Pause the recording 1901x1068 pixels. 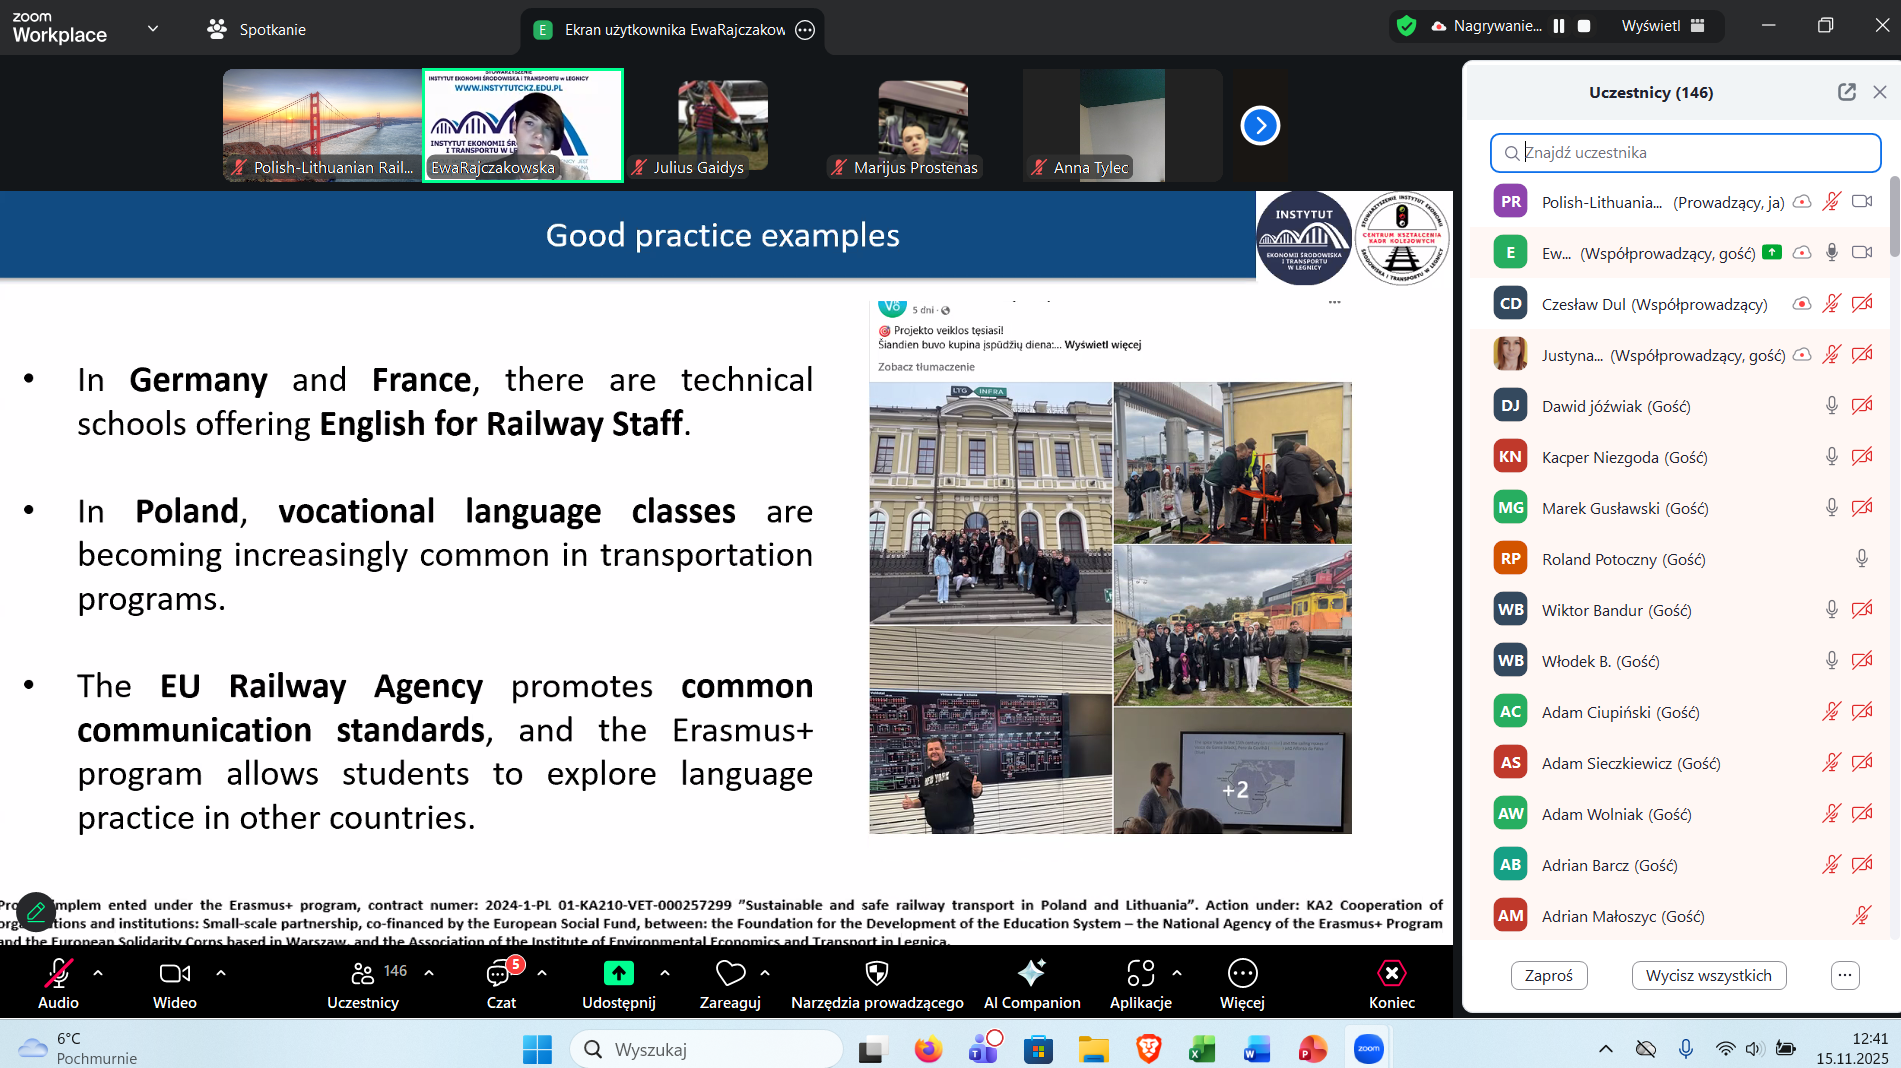click(x=1559, y=26)
